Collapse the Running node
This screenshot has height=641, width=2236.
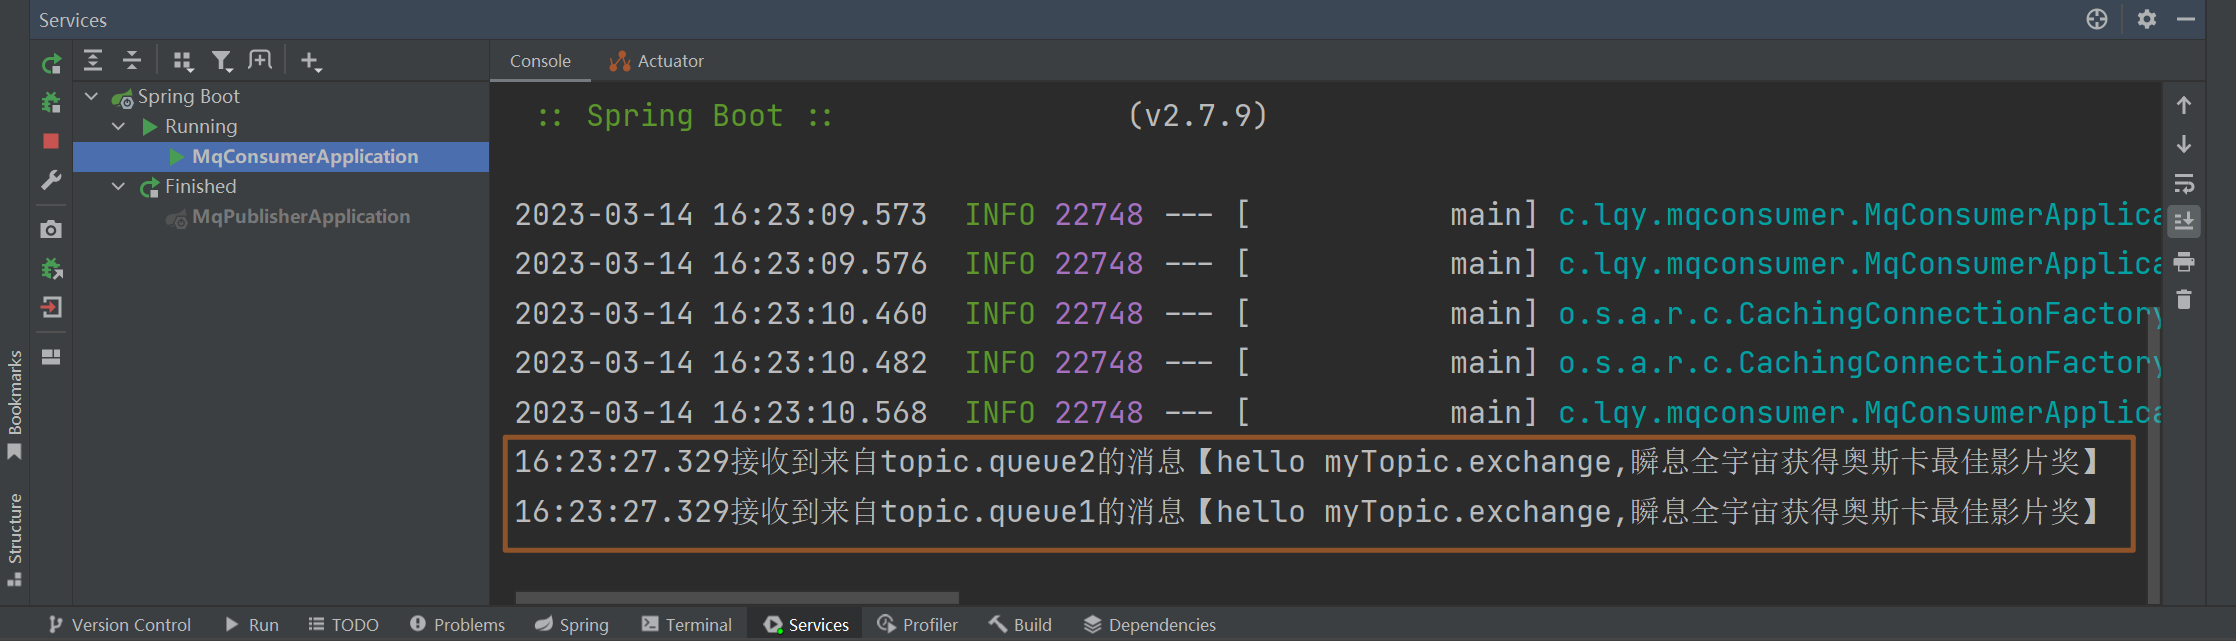click(119, 126)
